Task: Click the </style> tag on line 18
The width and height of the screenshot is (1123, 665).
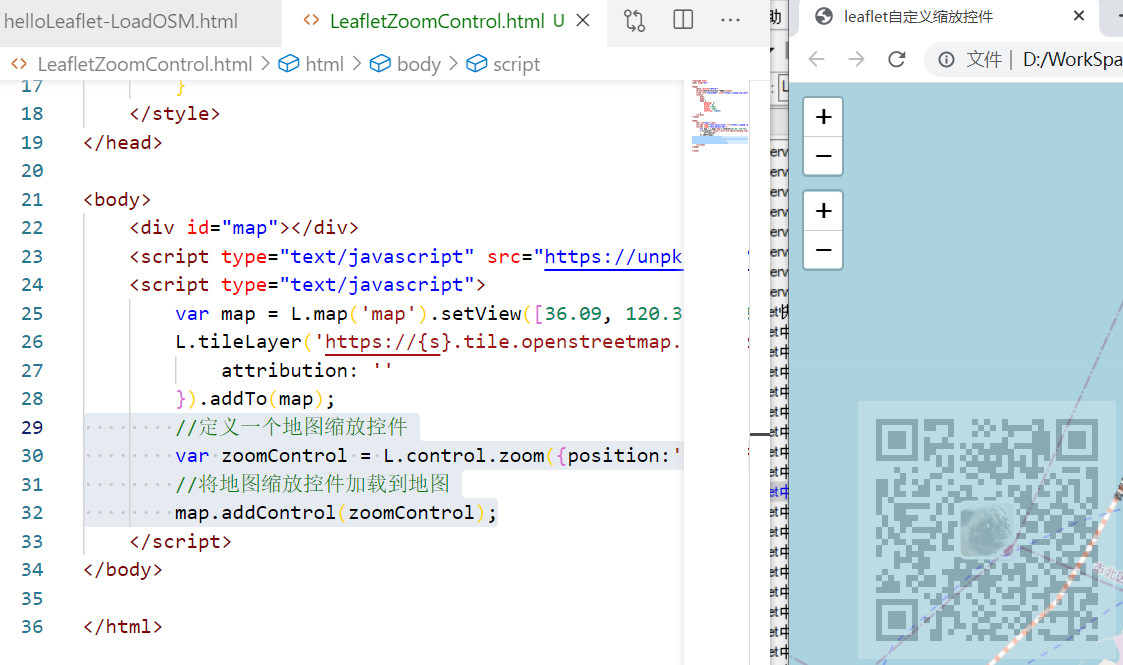Action: [x=175, y=114]
